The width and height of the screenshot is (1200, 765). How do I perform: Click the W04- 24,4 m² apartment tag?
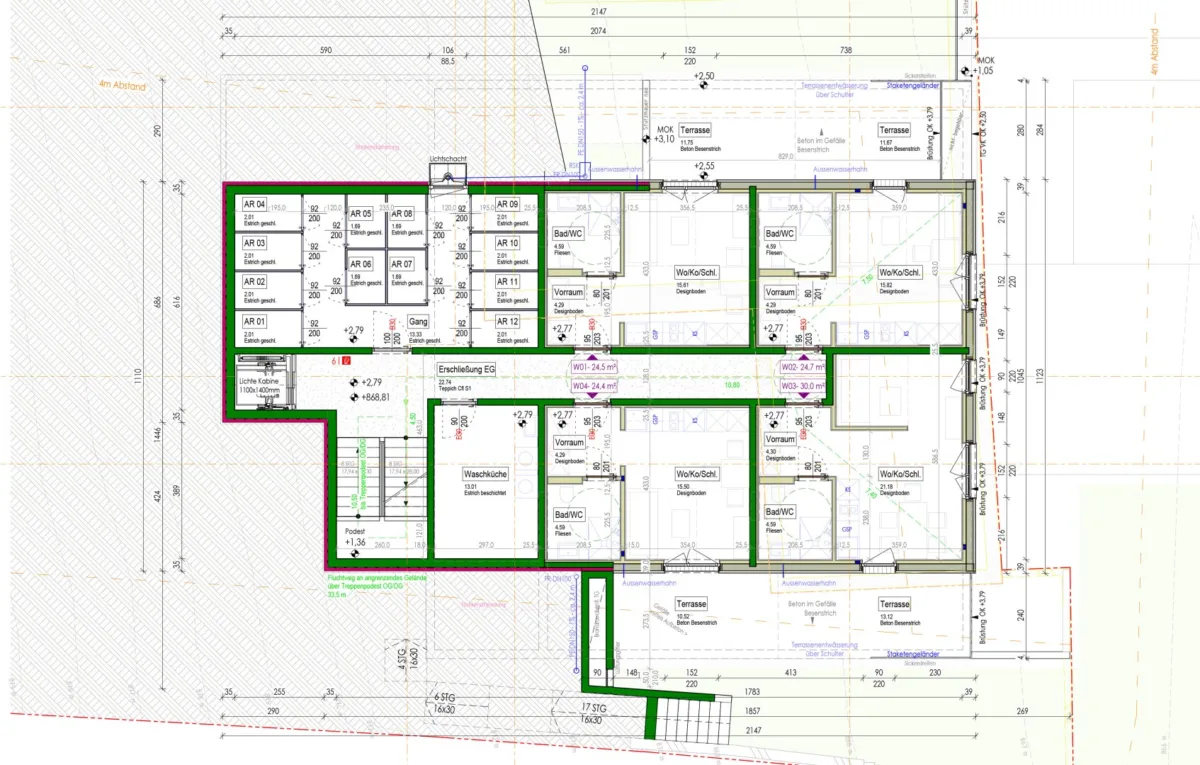[594, 385]
